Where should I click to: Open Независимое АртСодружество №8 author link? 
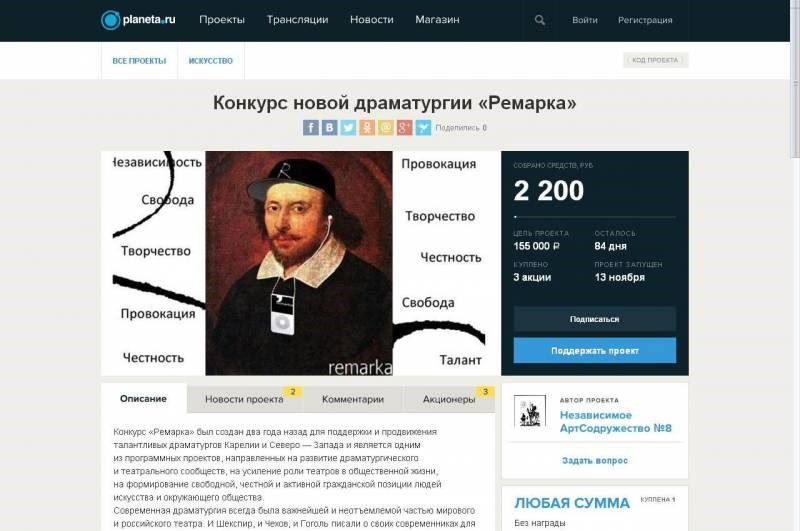[615, 422]
